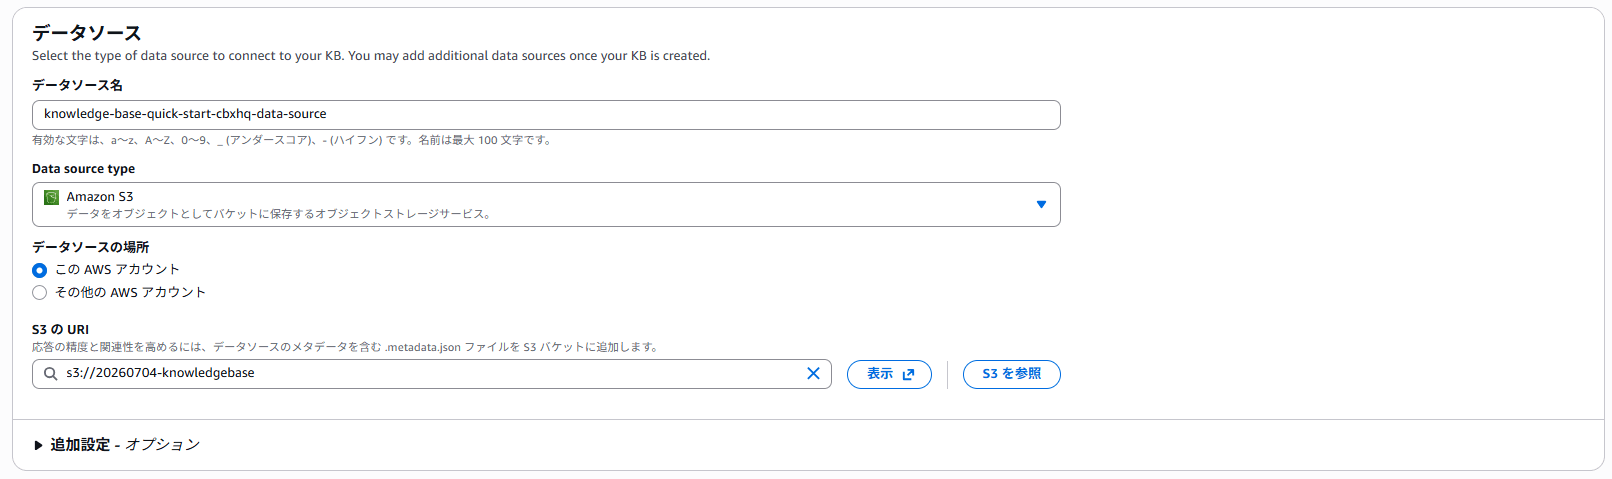1612x479 pixels.
Task: Click the Amazon S3 service icon
Action: click(x=52, y=198)
